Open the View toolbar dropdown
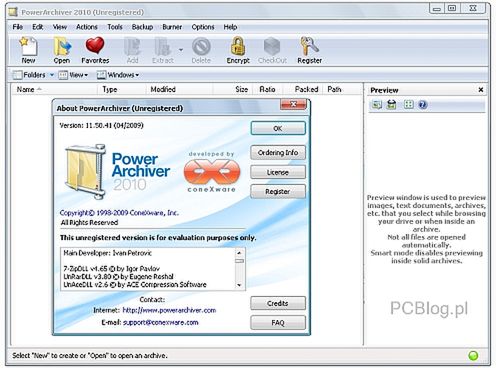This screenshot has height=368, width=496. 73,75
